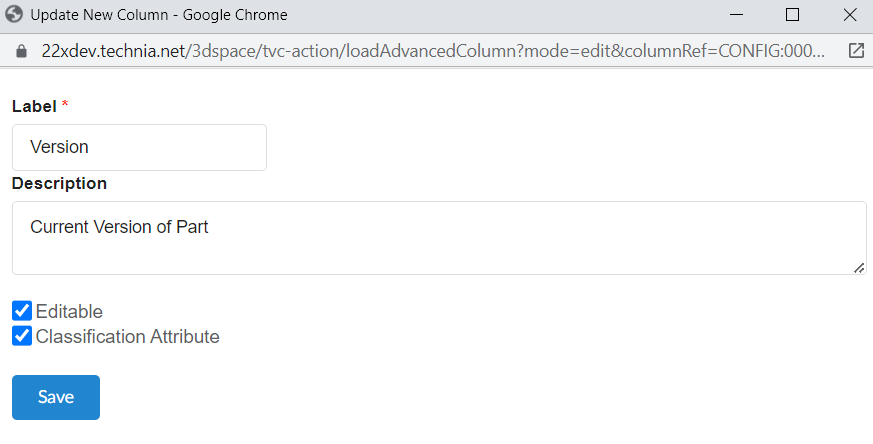The width and height of the screenshot is (873, 444).
Task: Click the red required asterisk by Label
Action: (65, 105)
